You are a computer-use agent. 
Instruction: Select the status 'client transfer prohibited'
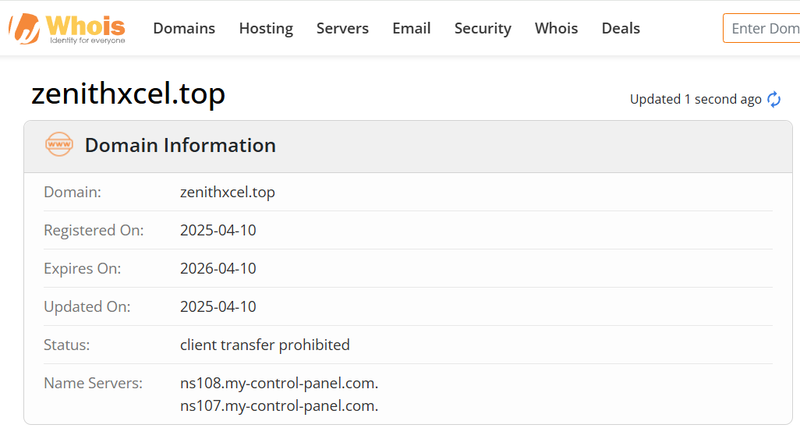[x=265, y=345]
